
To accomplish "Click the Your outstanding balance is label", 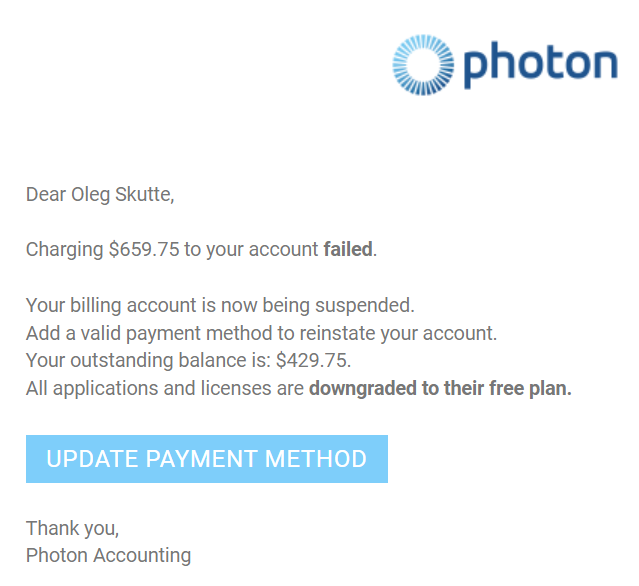I will click(148, 361).
